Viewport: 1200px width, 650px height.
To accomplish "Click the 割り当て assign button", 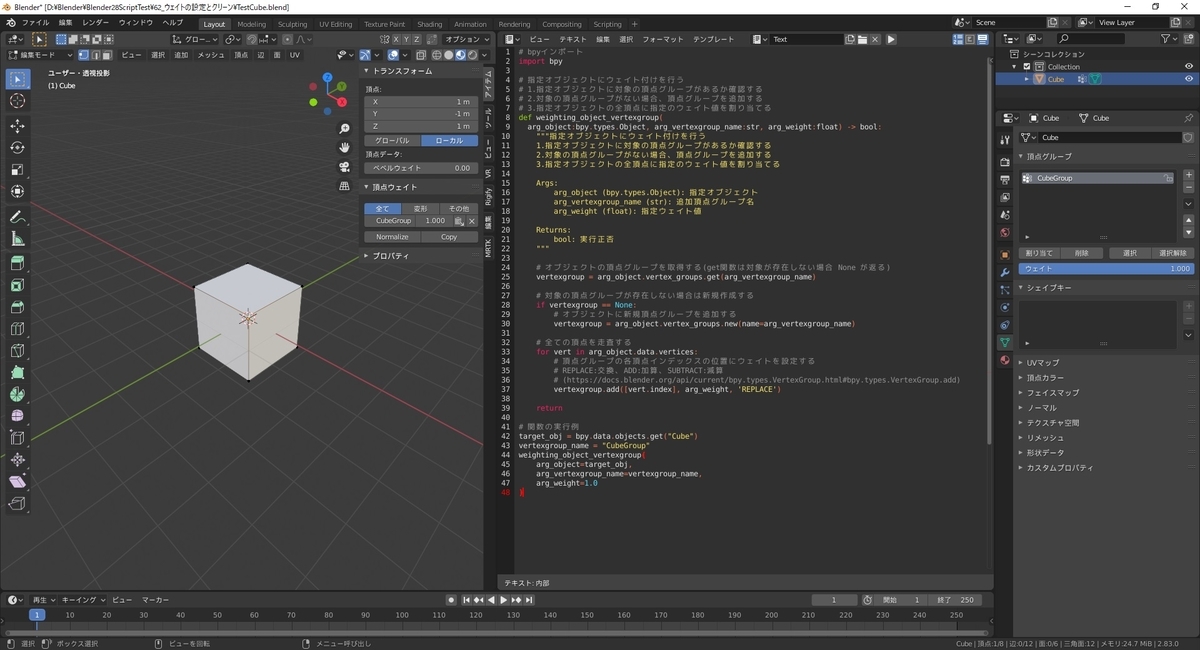I will pos(1039,253).
